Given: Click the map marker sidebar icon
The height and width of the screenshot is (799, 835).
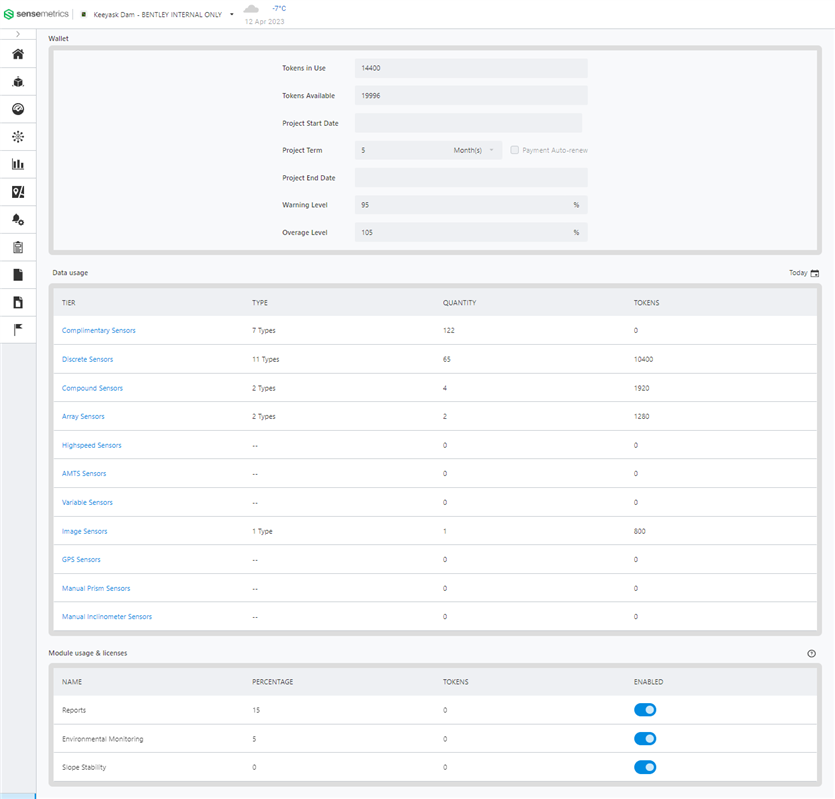Looking at the screenshot, I should click(x=18, y=192).
